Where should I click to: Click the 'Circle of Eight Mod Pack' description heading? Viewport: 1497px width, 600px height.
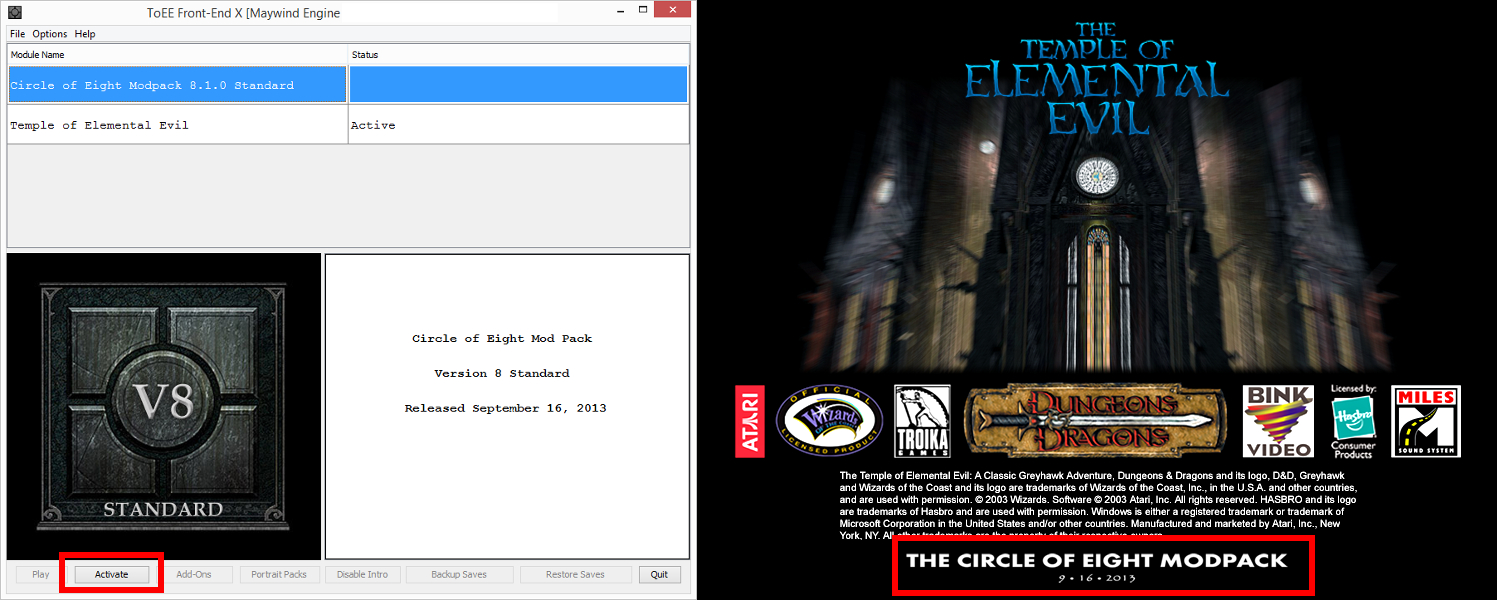[x=502, y=338]
